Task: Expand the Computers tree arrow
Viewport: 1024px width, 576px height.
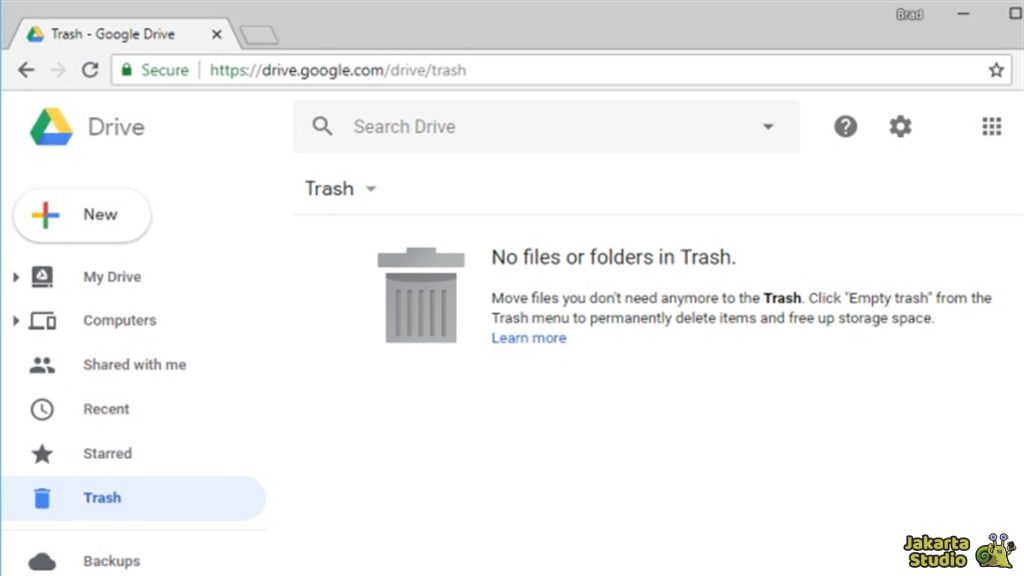Action: point(16,321)
